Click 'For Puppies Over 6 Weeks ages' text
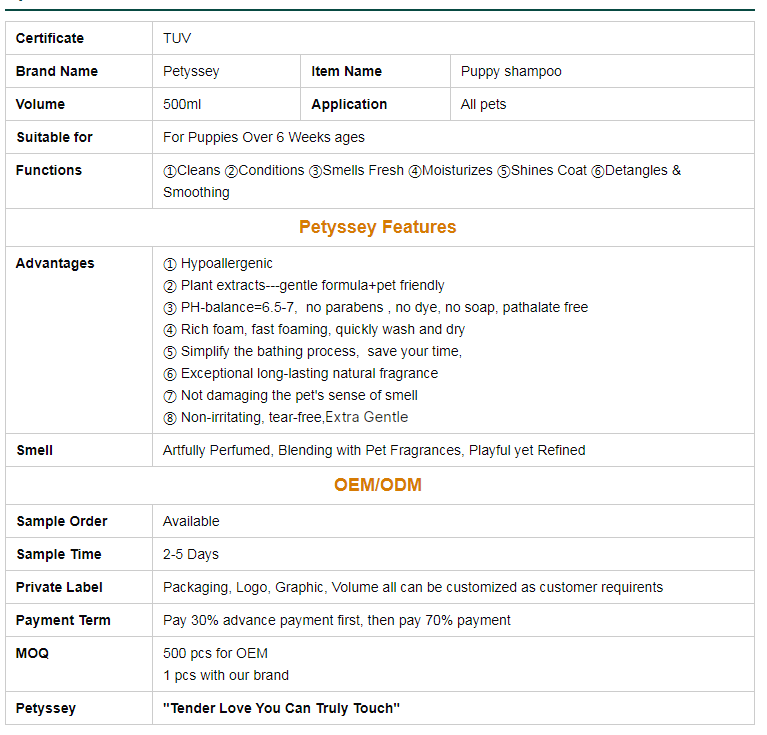 tap(264, 137)
